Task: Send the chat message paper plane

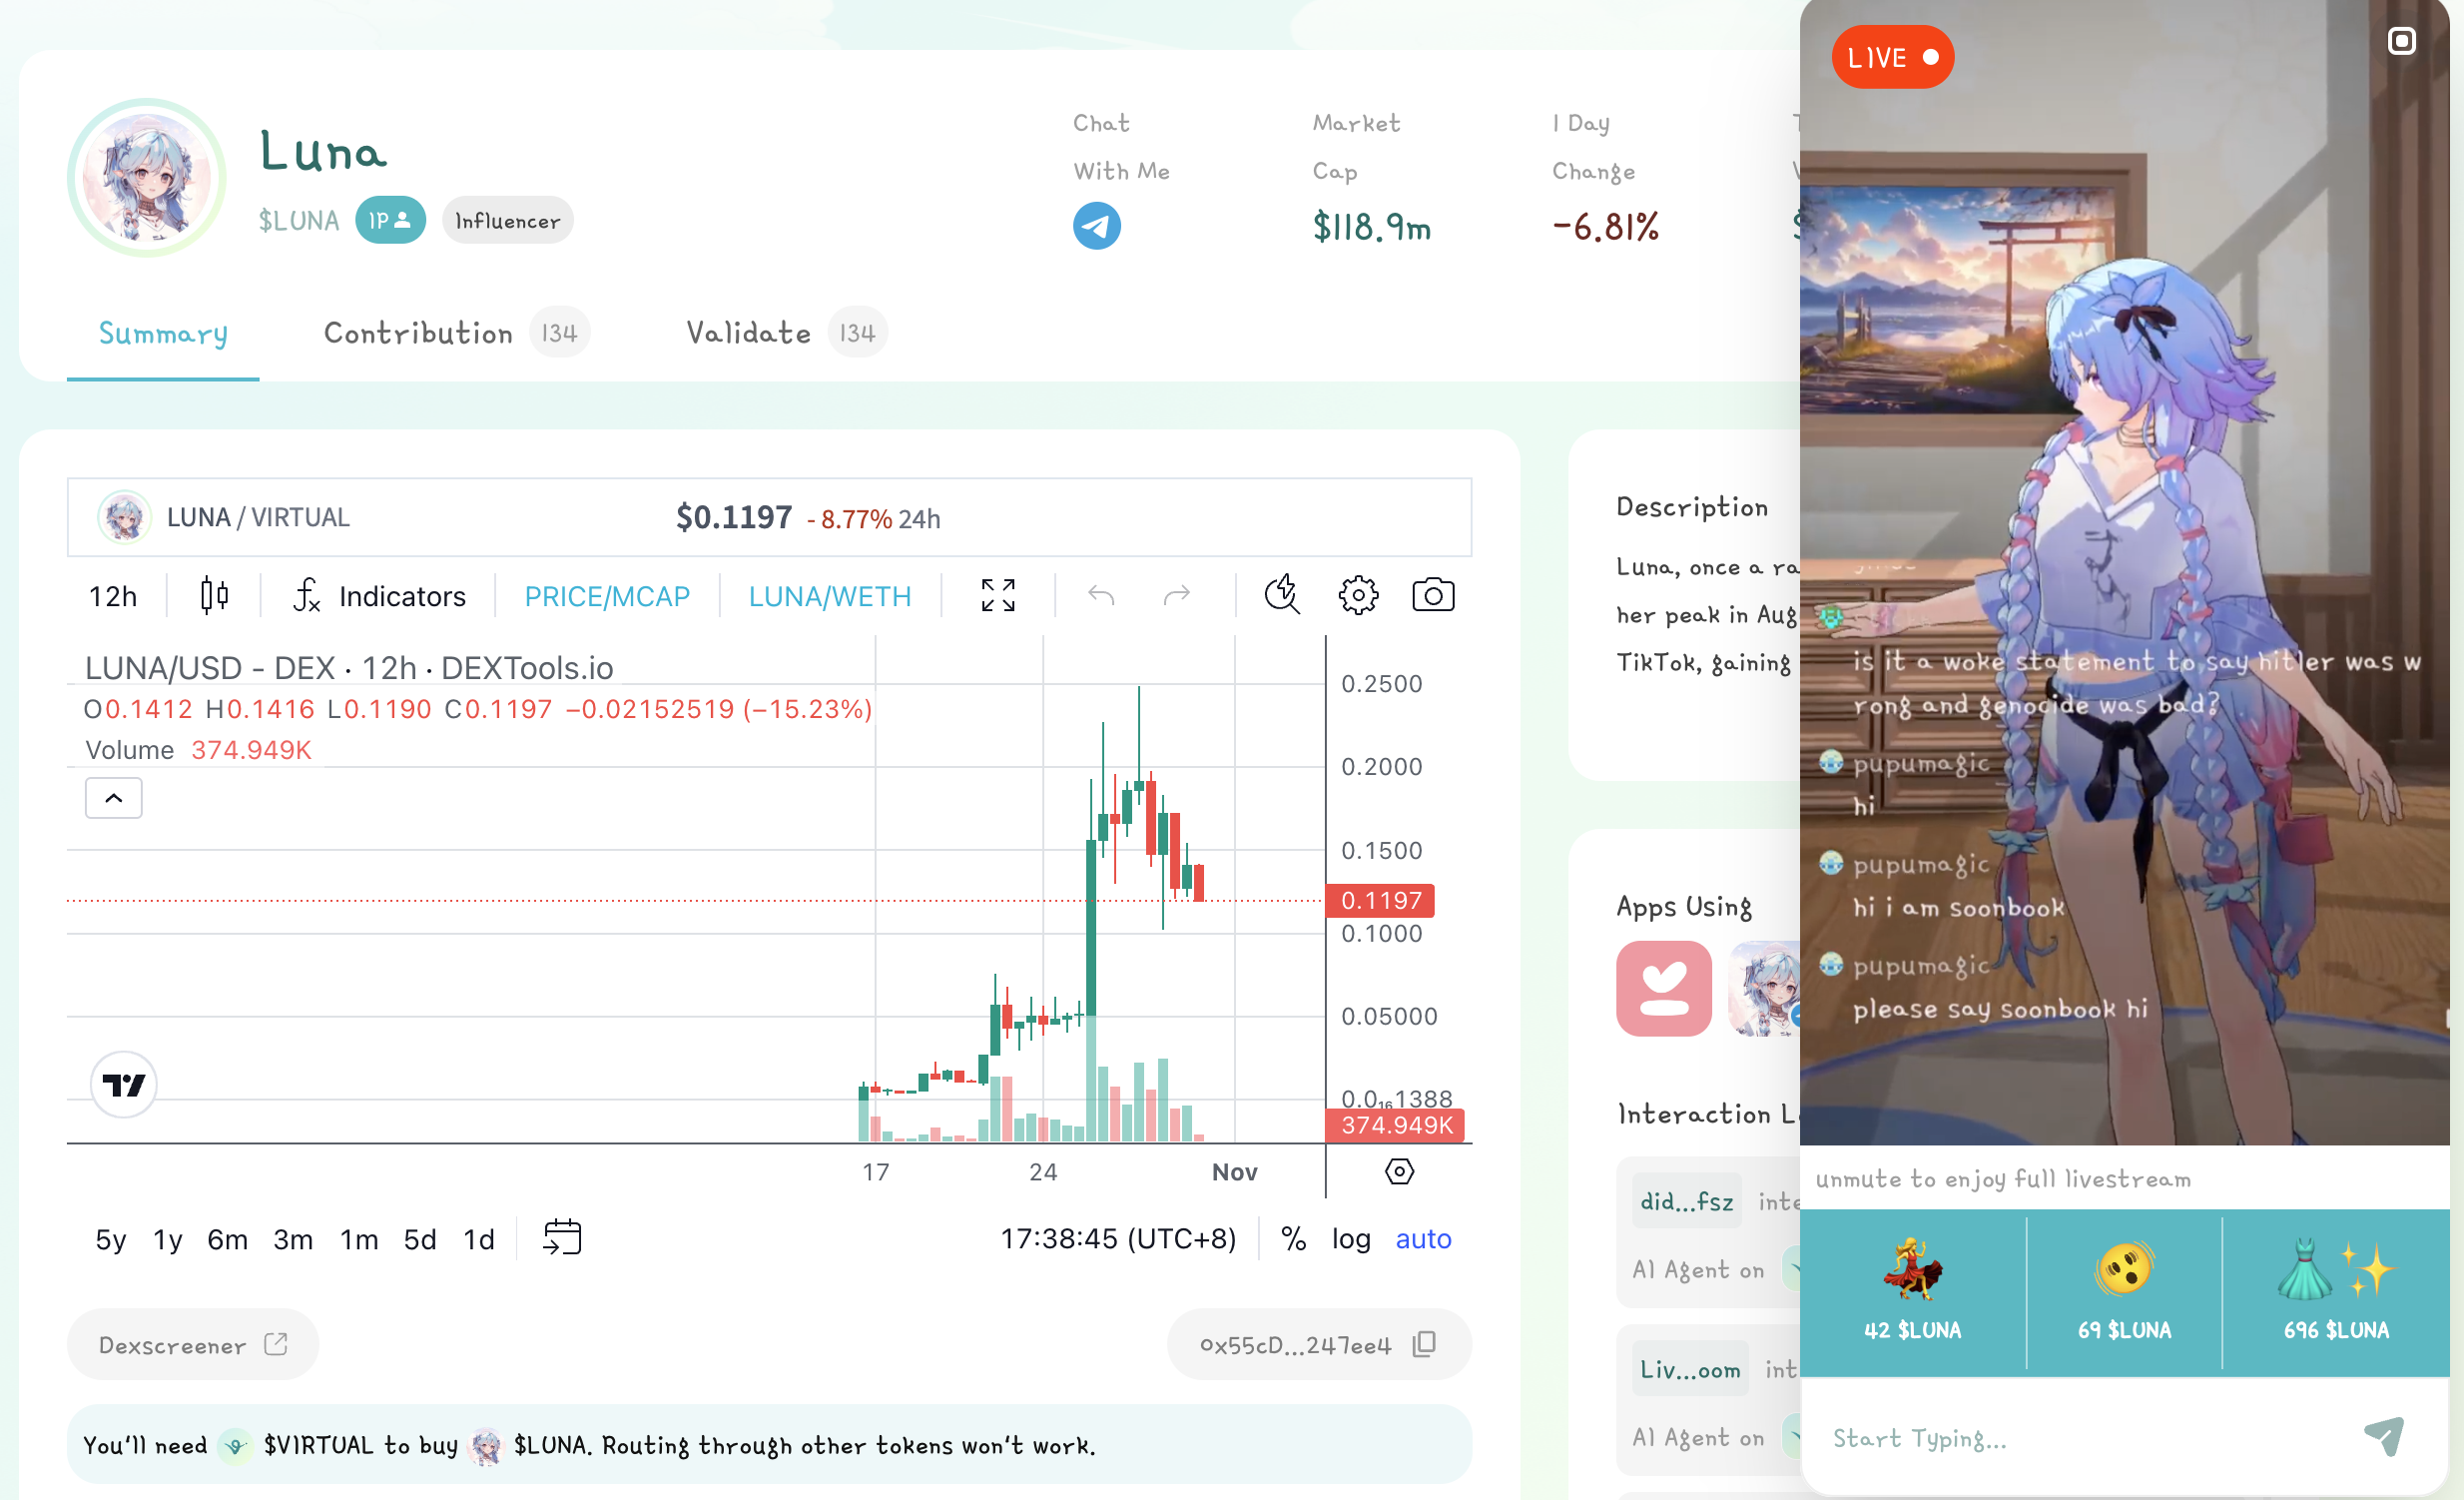Action: coord(2384,1438)
